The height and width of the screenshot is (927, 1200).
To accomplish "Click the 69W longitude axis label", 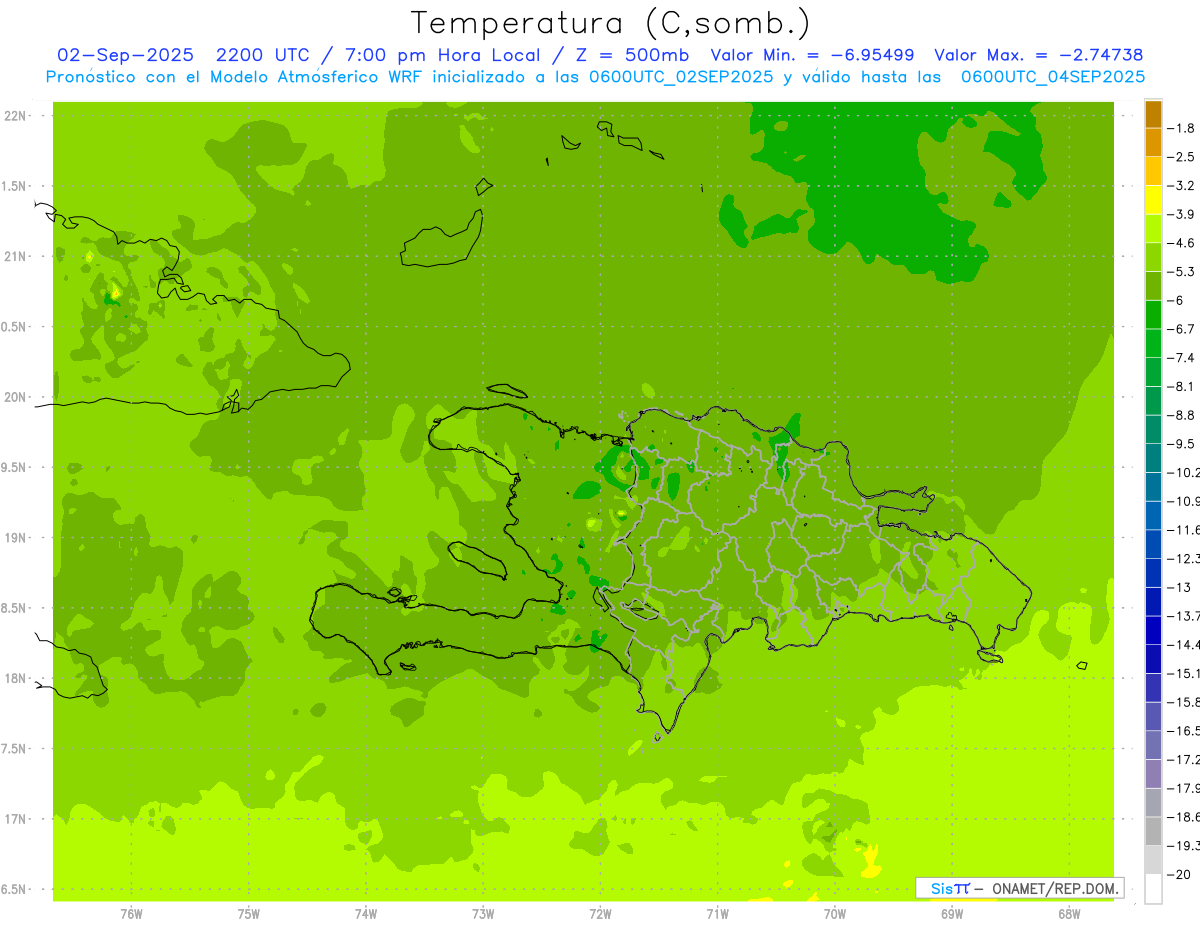I will [x=952, y=913].
